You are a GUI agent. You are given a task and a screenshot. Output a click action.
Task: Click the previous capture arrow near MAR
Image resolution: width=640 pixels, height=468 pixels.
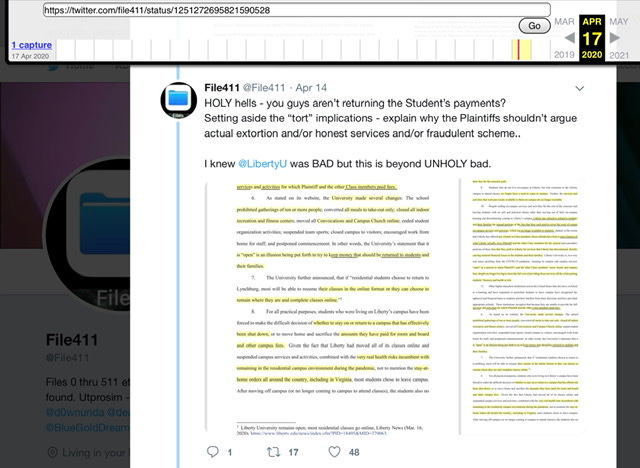coord(570,38)
